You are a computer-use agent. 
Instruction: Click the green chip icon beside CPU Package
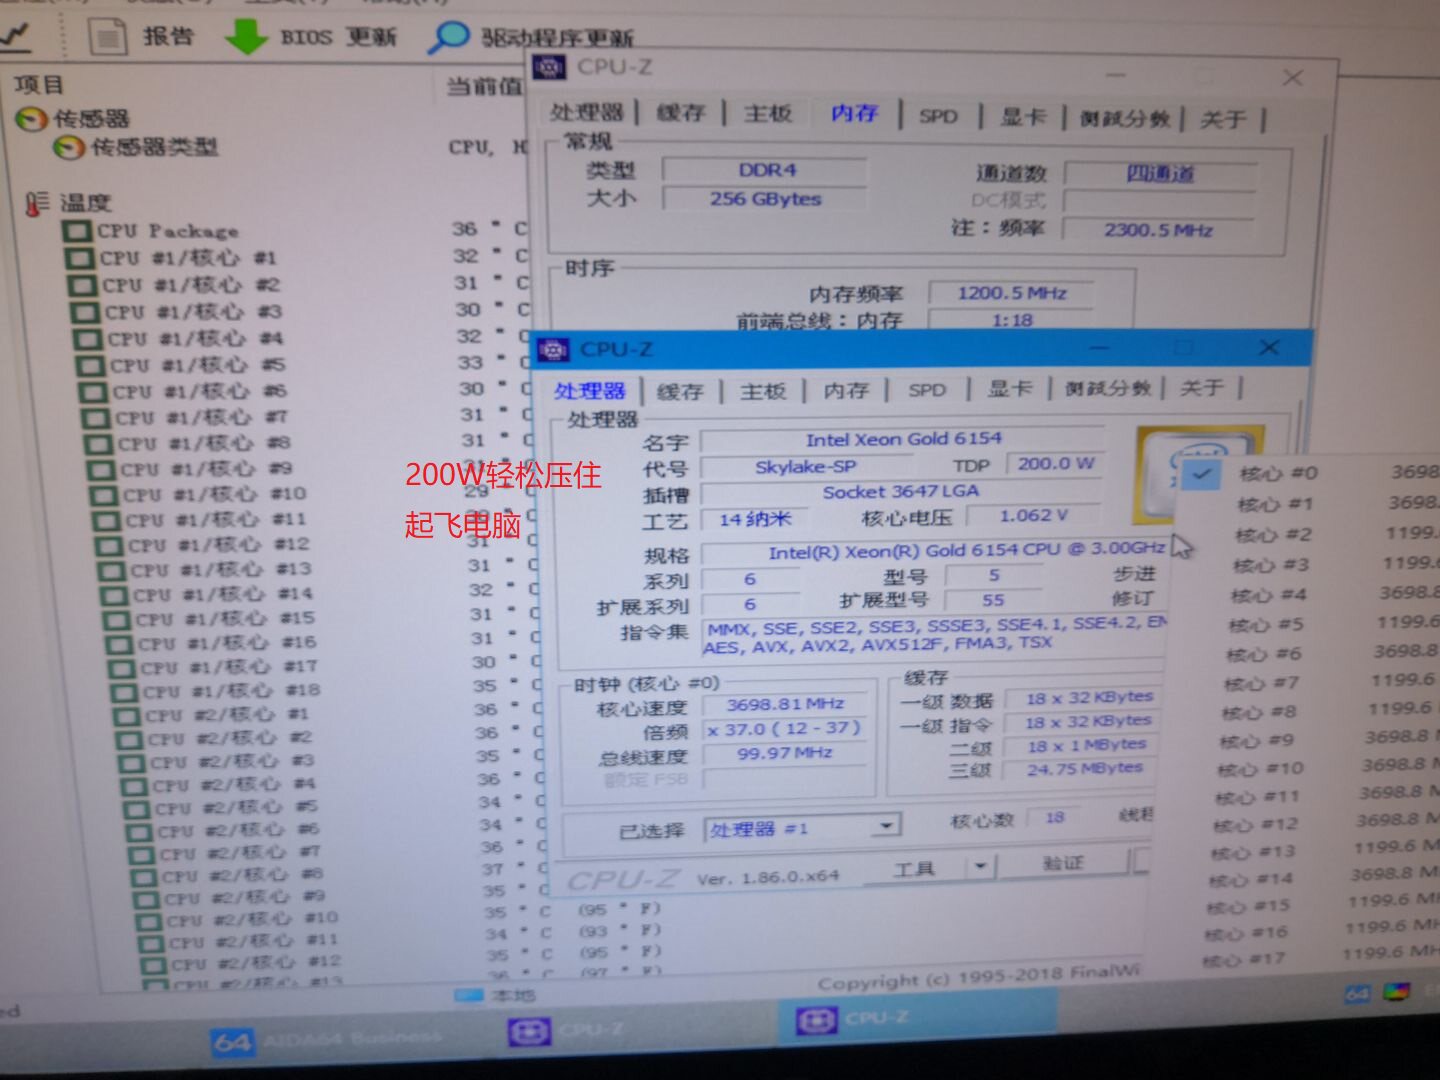77,232
